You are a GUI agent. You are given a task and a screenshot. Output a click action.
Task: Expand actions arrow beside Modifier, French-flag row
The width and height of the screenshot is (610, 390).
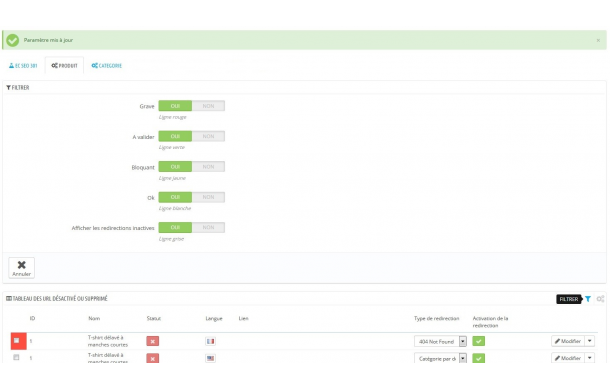pos(590,341)
